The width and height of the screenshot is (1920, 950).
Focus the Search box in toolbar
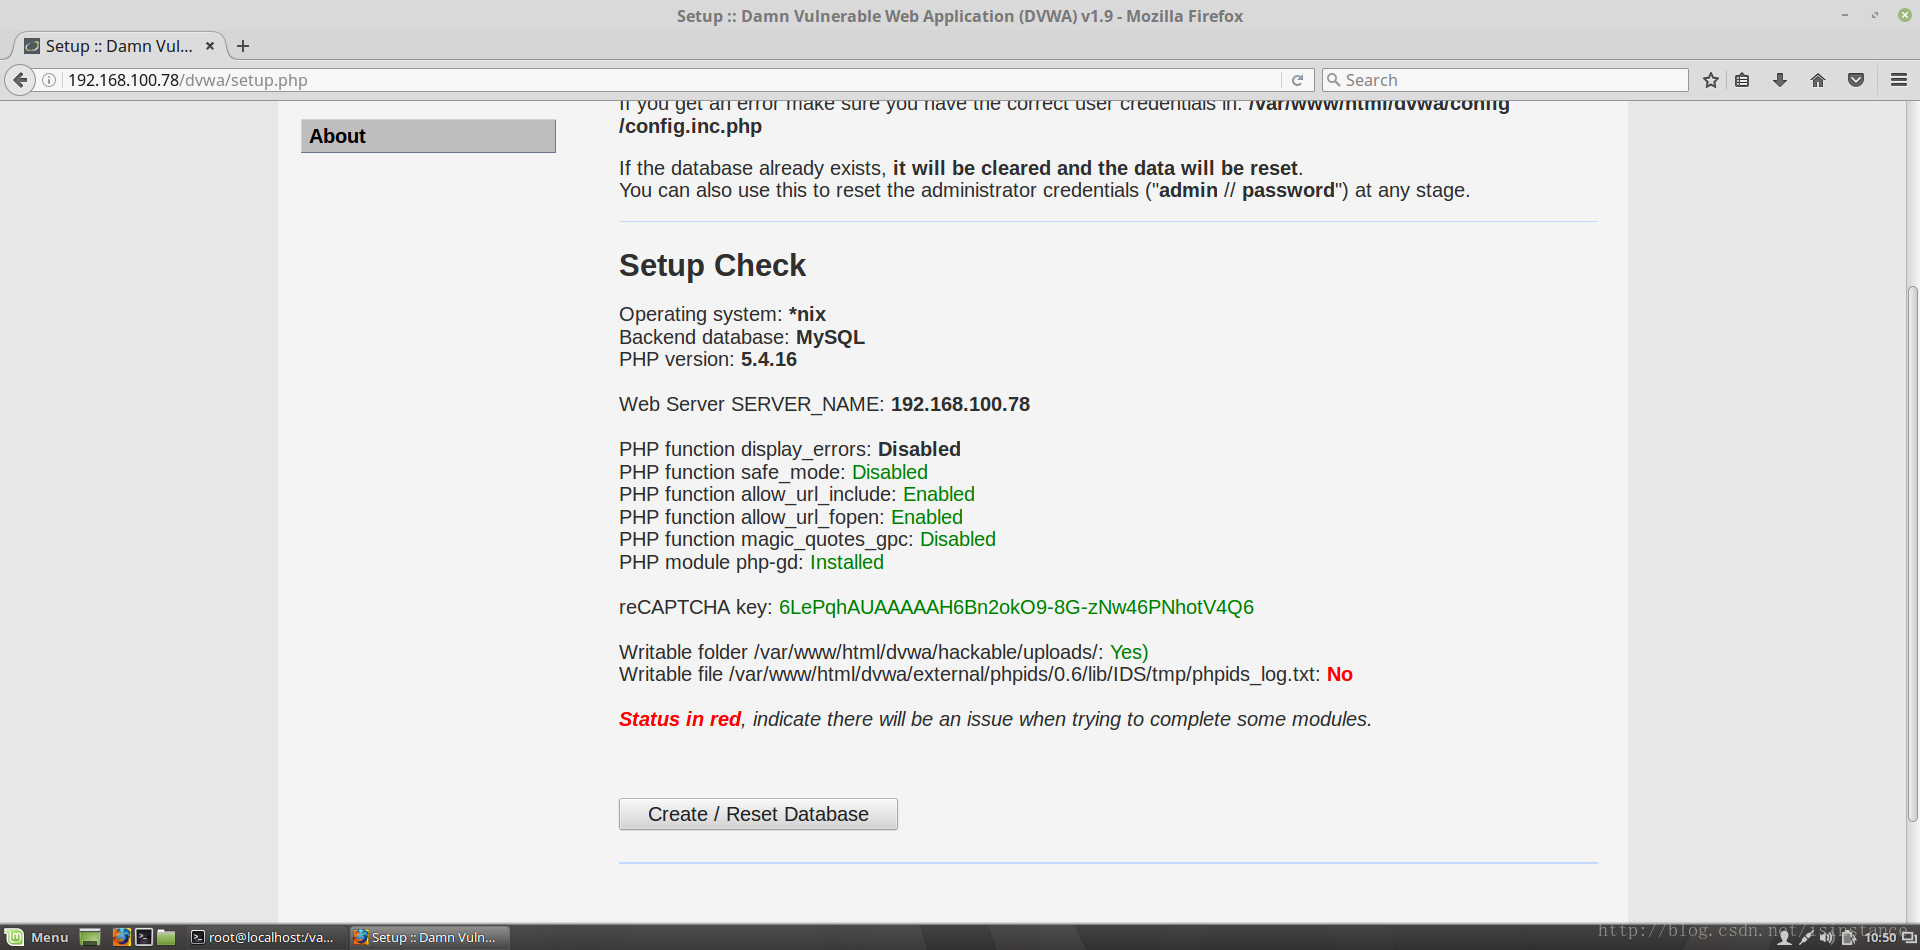click(1505, 80)
